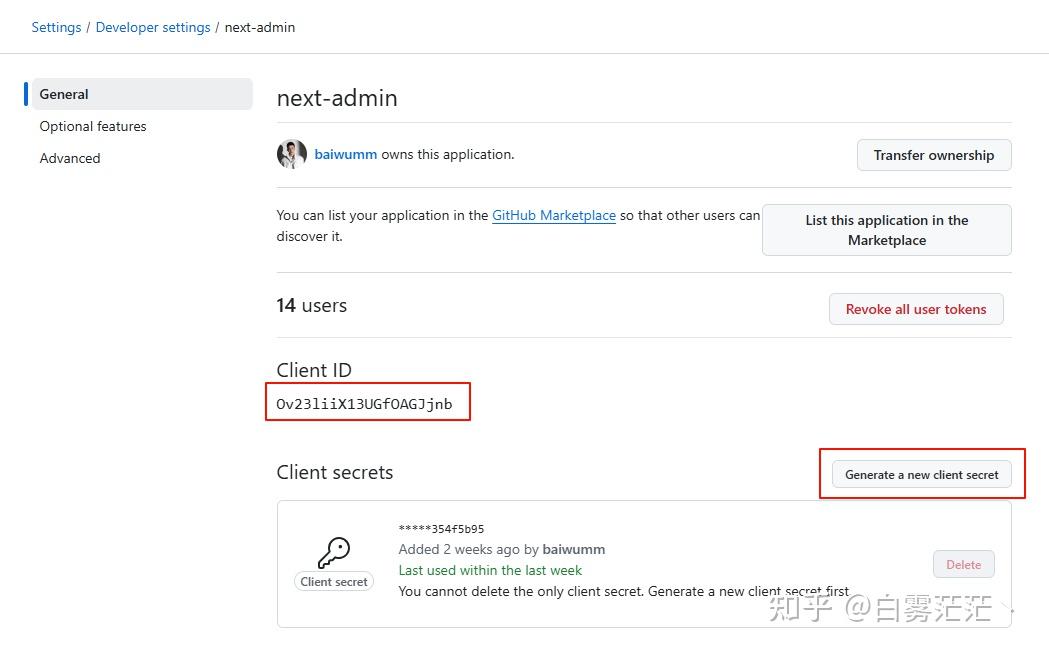1049x651 pixels.
Task: Click the baiwumm owner profile link
Action: point(345,155)
